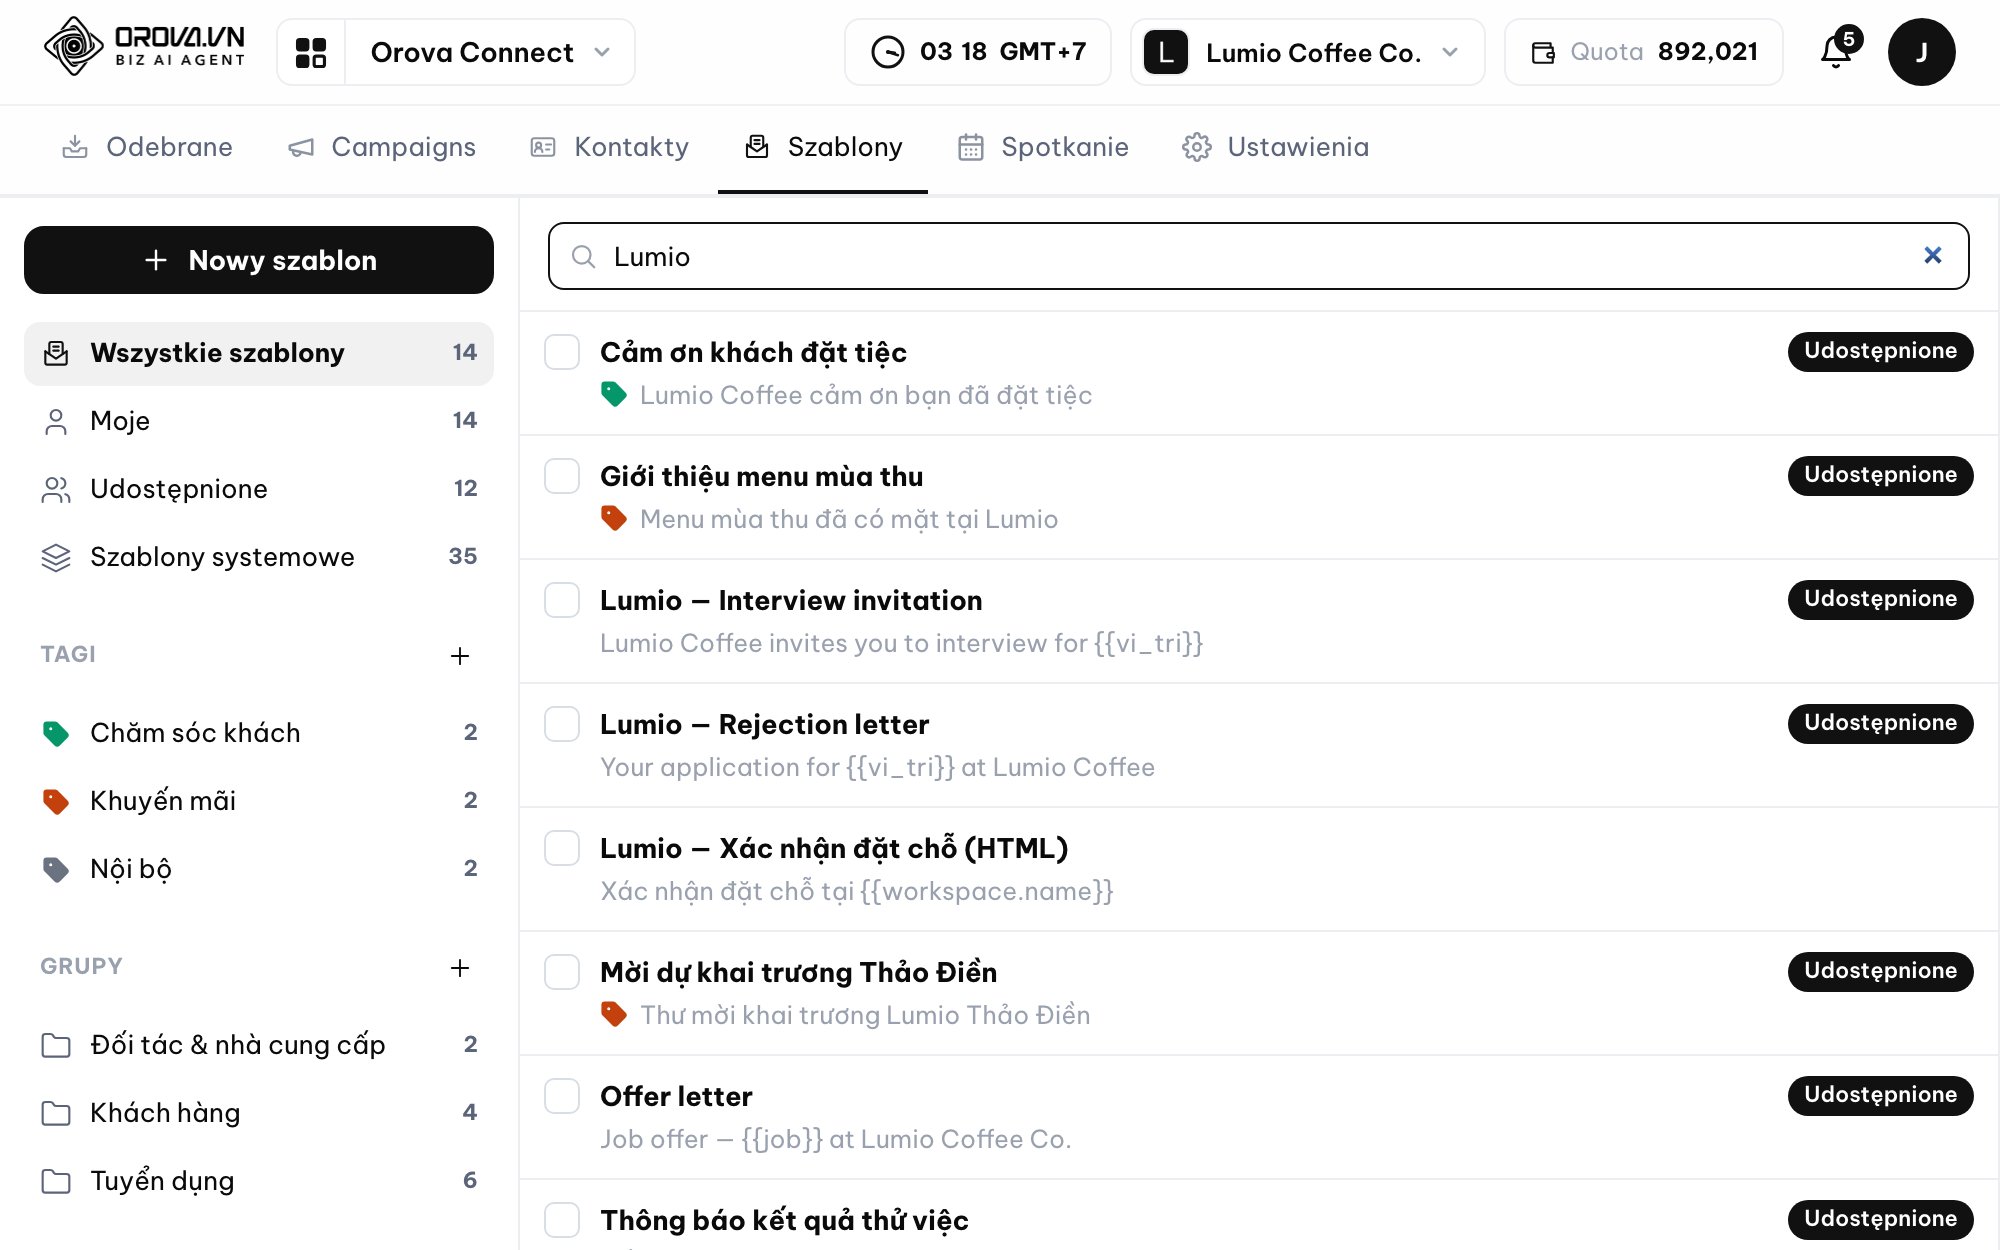
Task: Open the Đối tác & nhà cung cấp folder
Action: pyautogui.click(x=259, y=1045)
